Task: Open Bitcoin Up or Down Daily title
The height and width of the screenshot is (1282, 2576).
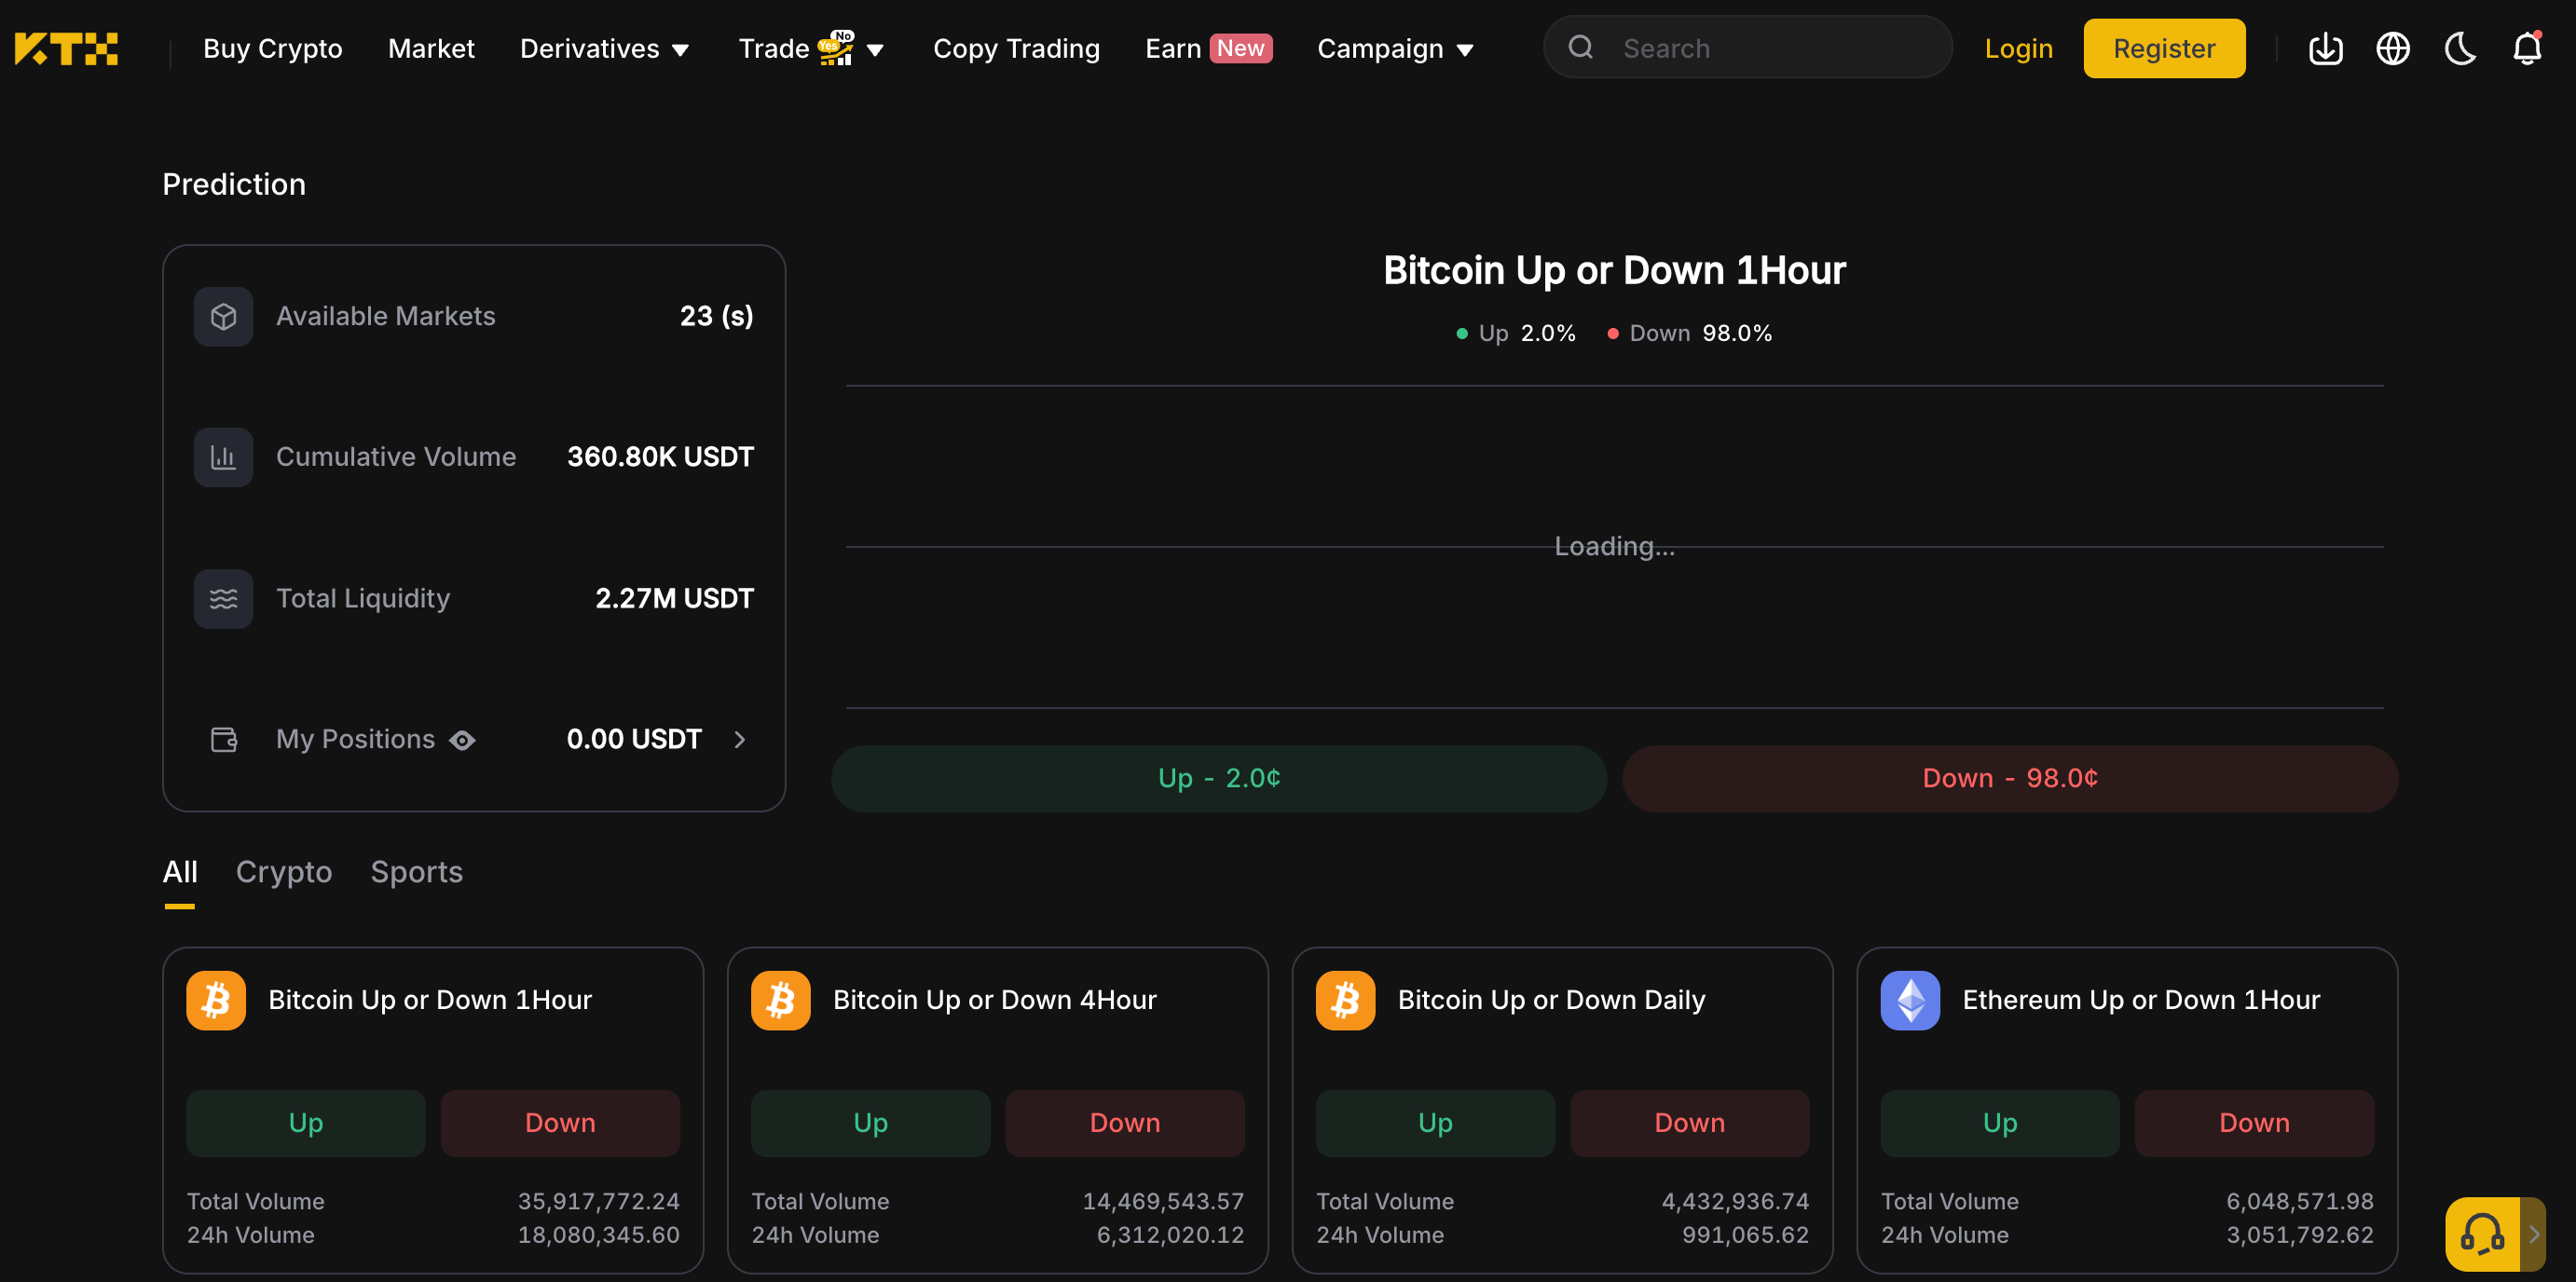Action: tap(1551, 1000)
